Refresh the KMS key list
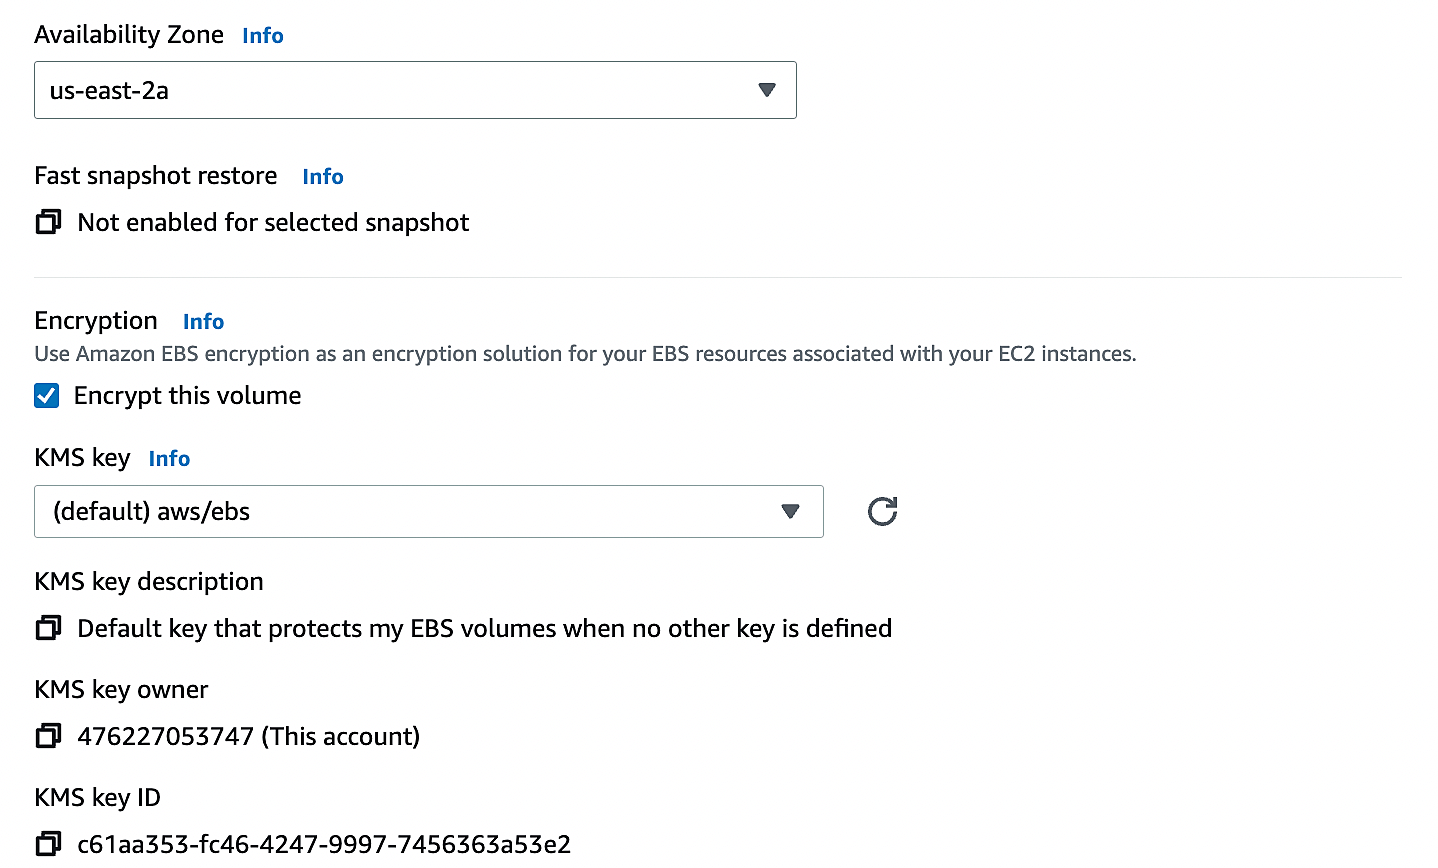 [x=882, y=511]
